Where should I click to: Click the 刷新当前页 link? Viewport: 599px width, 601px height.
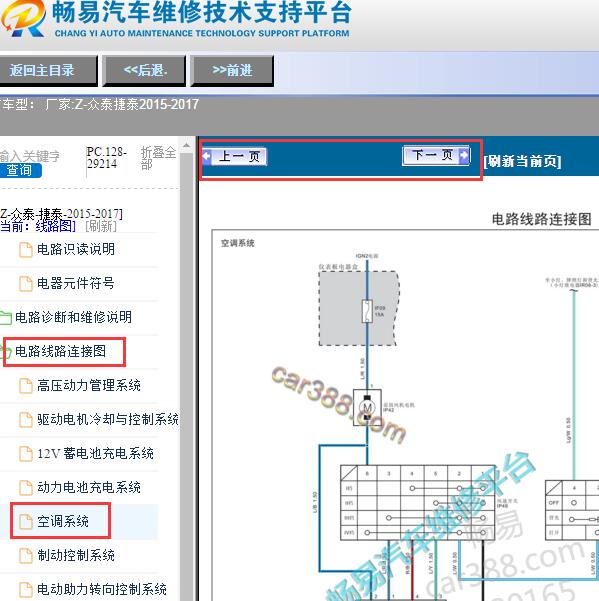(522, 161)
